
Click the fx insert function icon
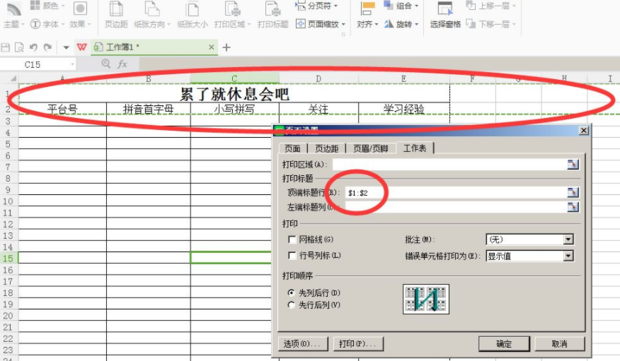coord(122,64)
